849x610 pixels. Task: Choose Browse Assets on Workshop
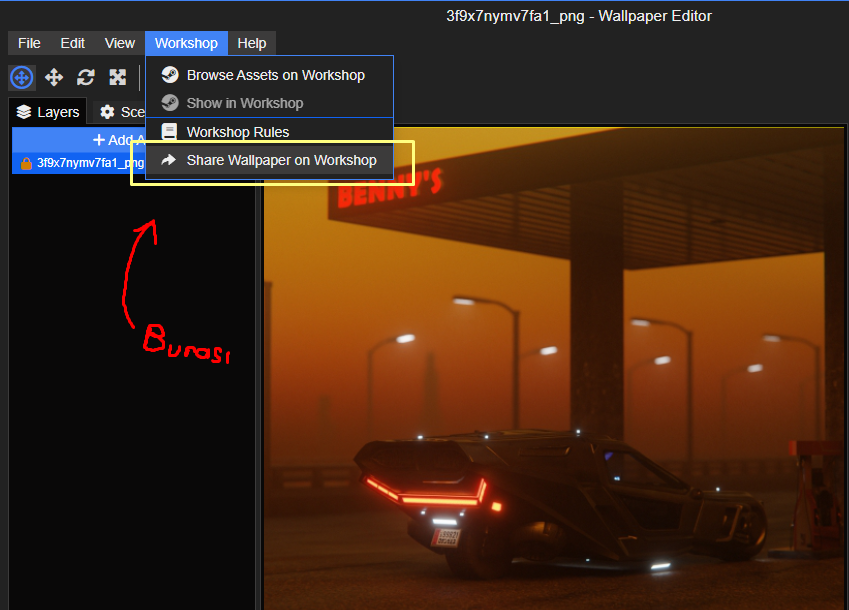tap(270, 75)
